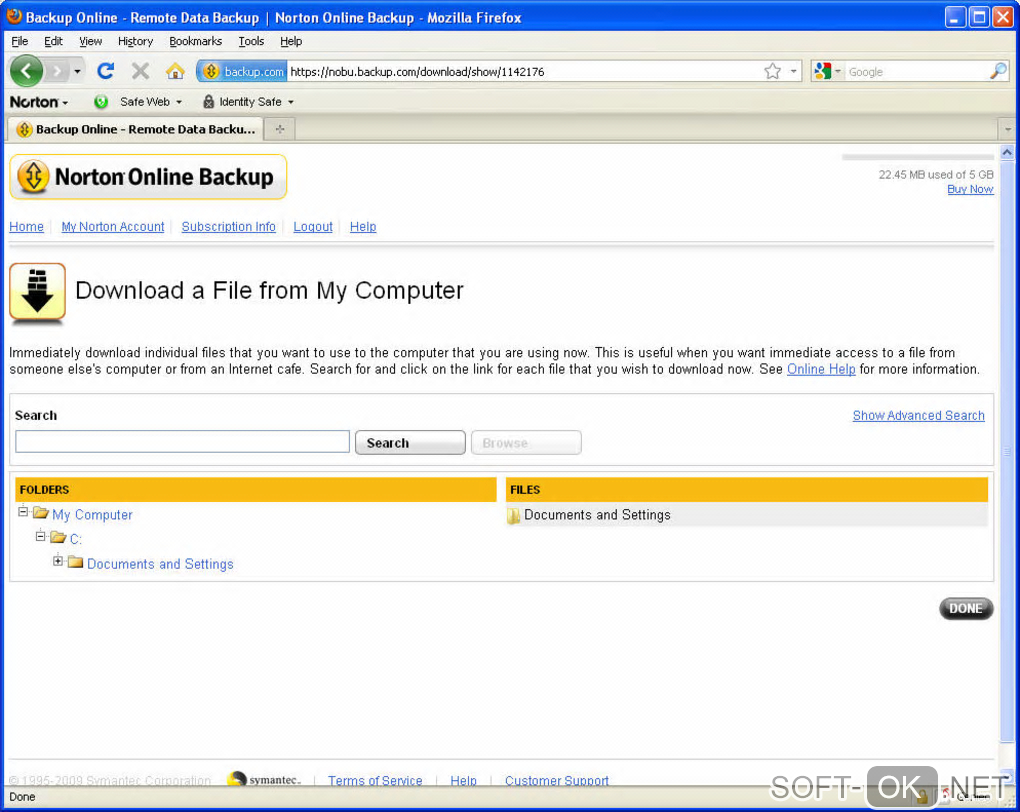Click the Documents and Settings tree folder icon
Viewport: 1020px width, 812px height.
75,562
